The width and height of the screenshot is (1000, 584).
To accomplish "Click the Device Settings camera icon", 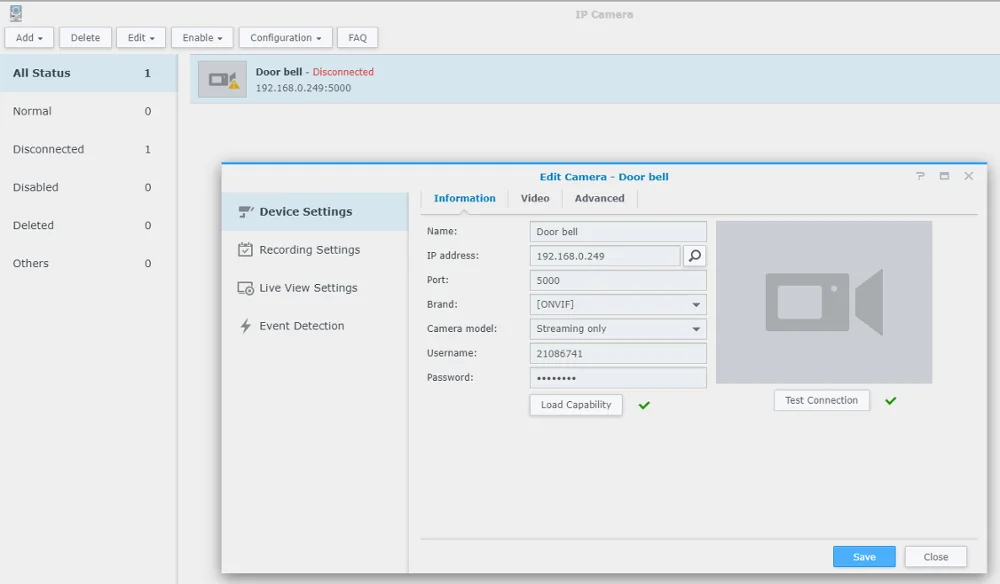I will [246, 212].
